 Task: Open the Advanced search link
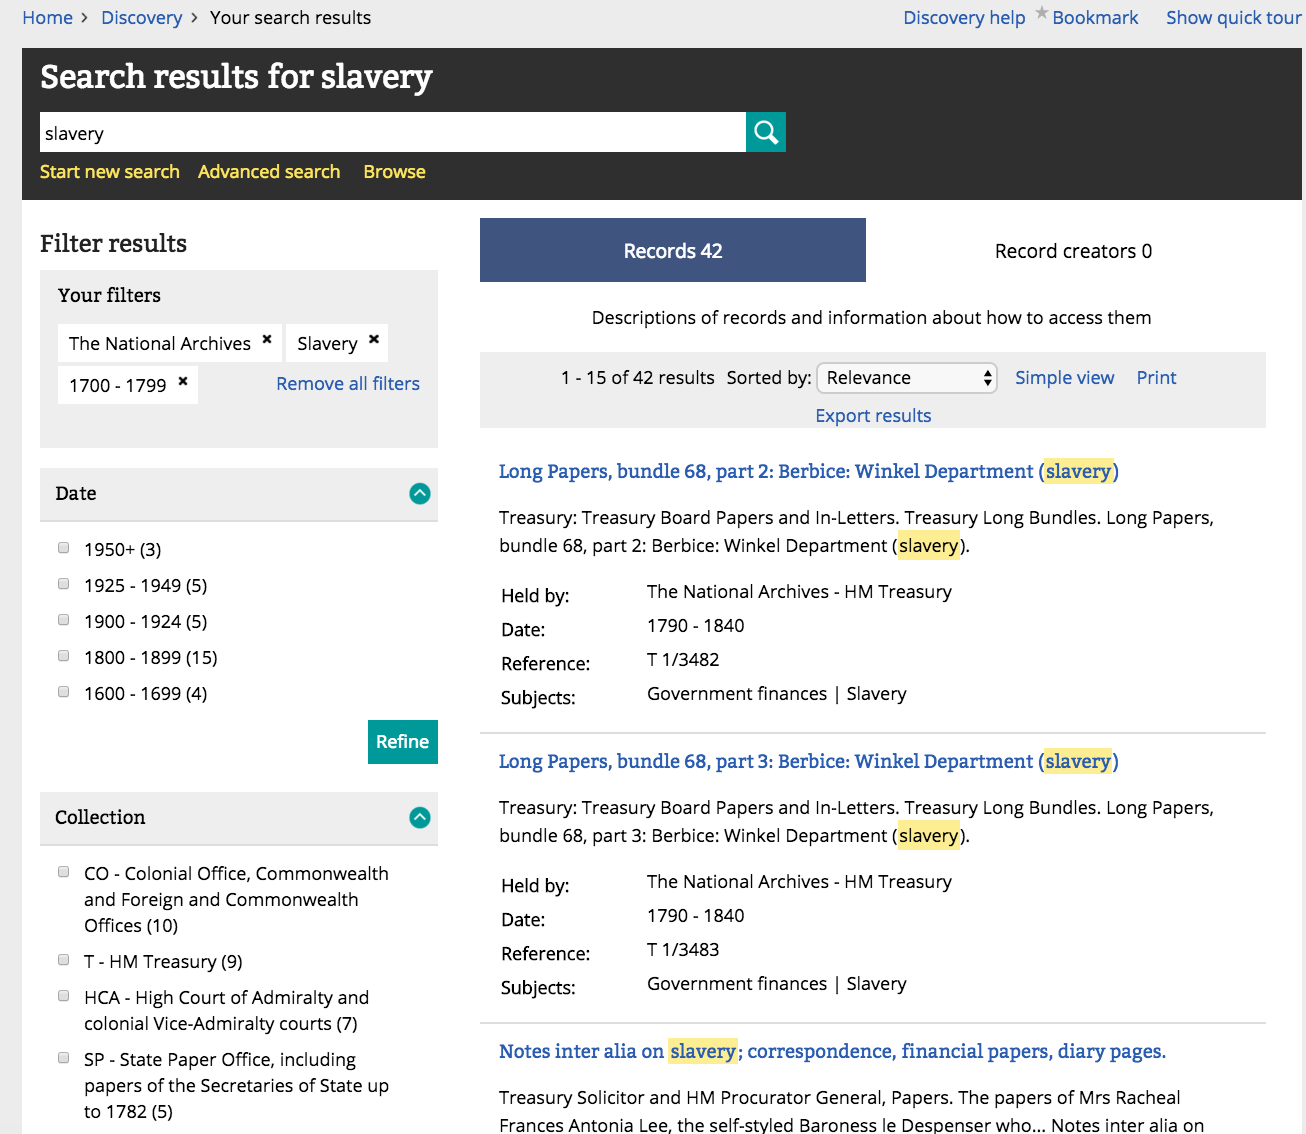pos(269,172)
